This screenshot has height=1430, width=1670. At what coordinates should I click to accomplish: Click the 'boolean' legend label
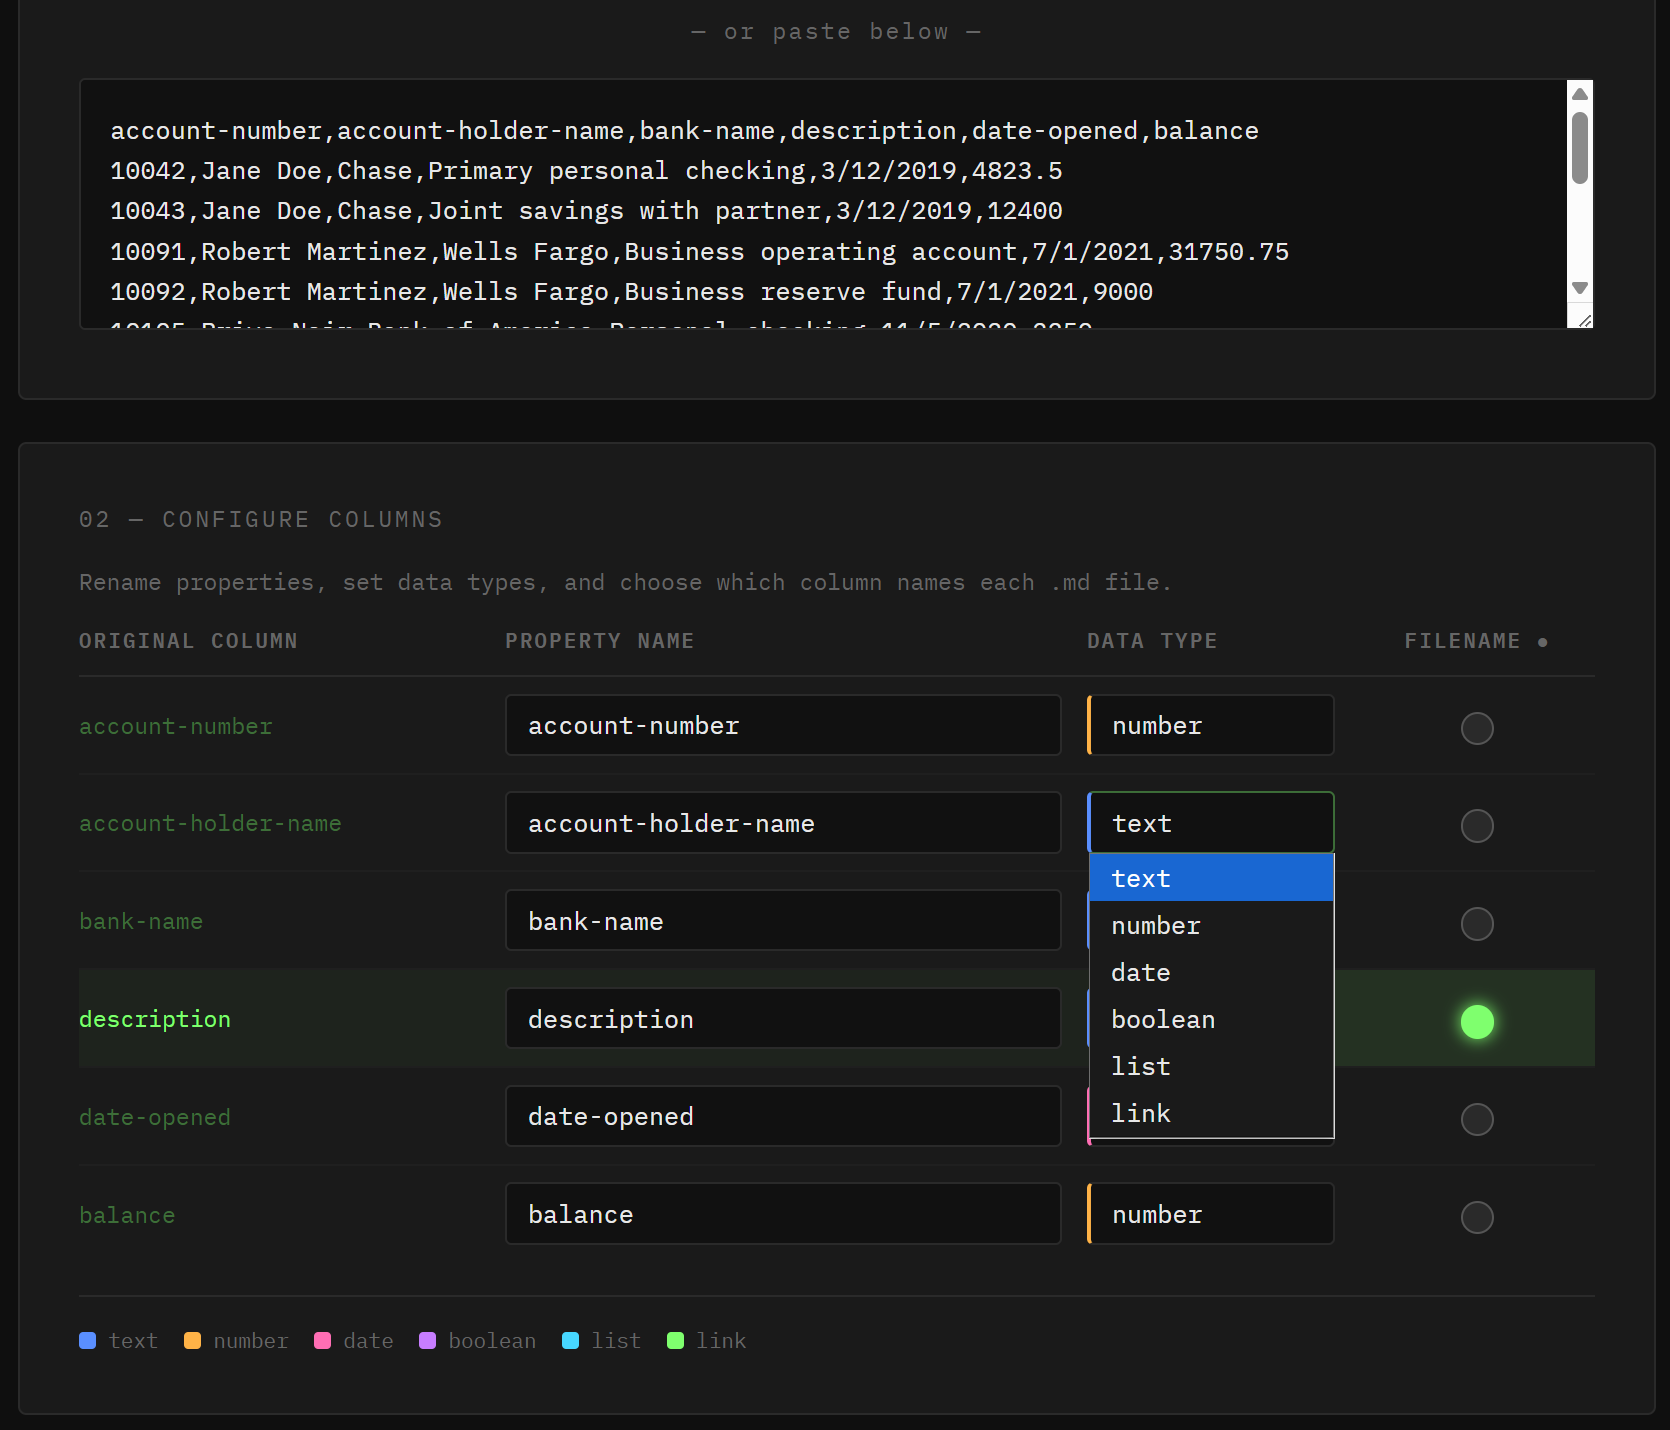pos(492,1341)
